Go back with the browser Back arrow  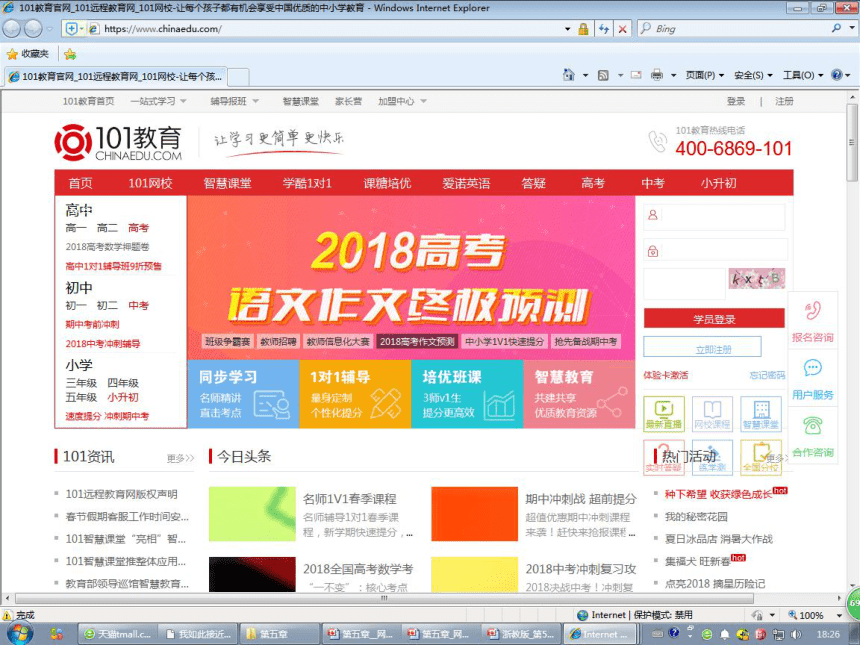[x=12, y=29]
